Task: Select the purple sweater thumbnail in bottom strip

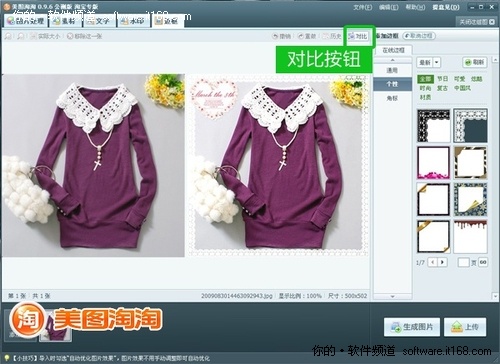Action: pyautogui.click(x=55, y=326)
